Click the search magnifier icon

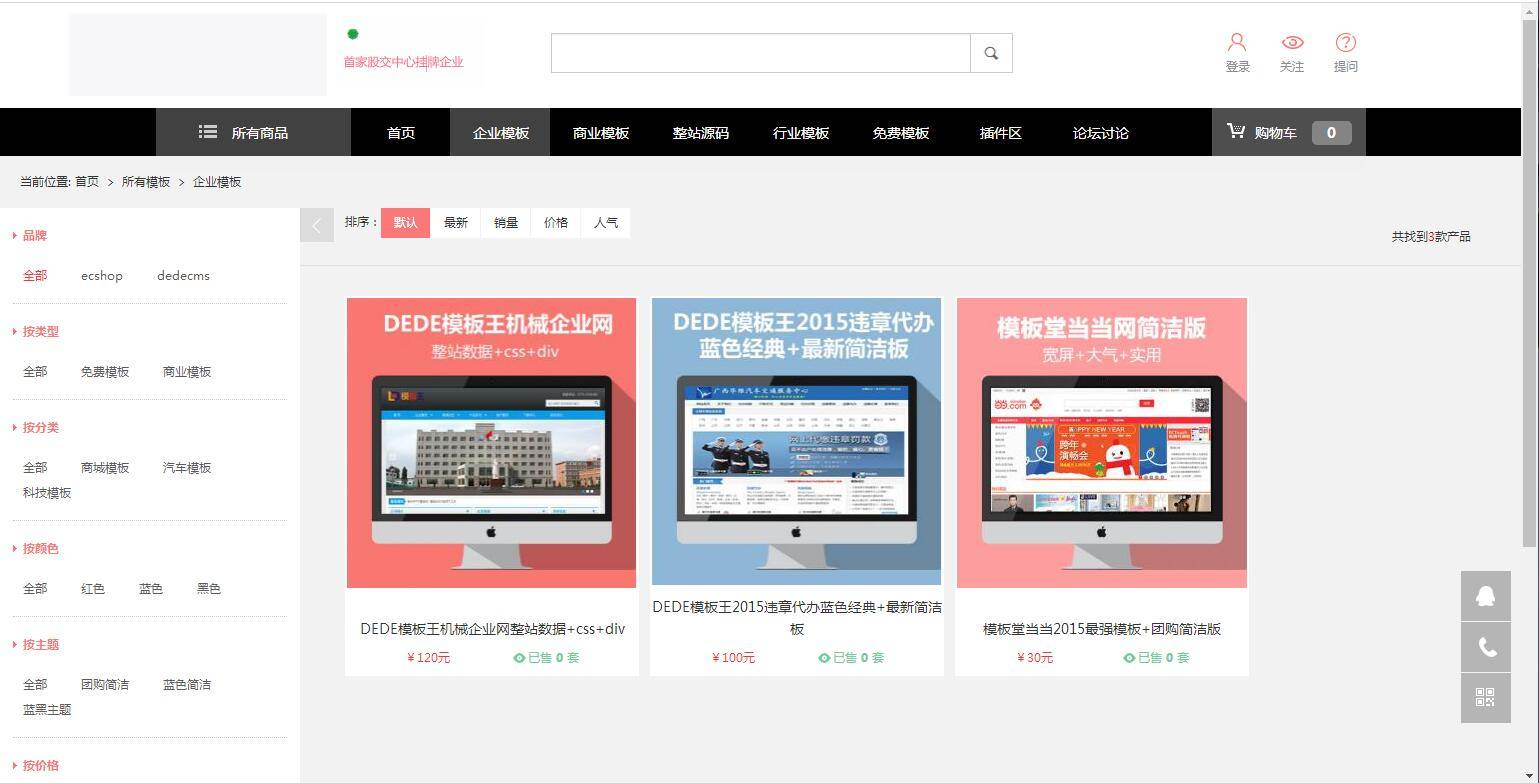pos(990,52)
